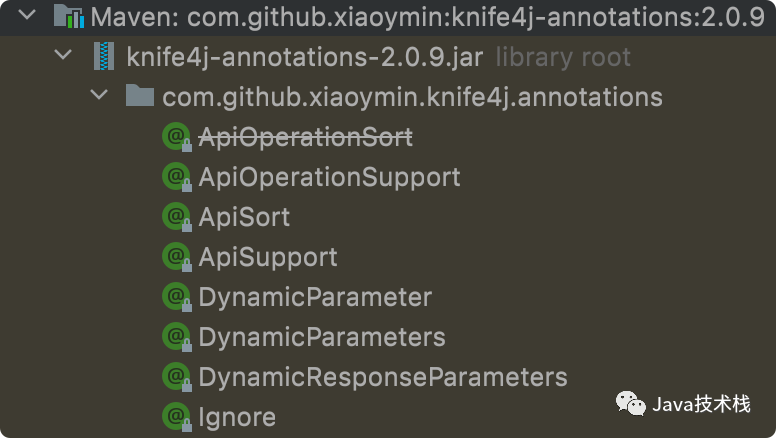Image resolution: width=776 pixels, height=438 pixels.
Task: Select the Ignore annotation entry
Action: (x=237, y=416)
